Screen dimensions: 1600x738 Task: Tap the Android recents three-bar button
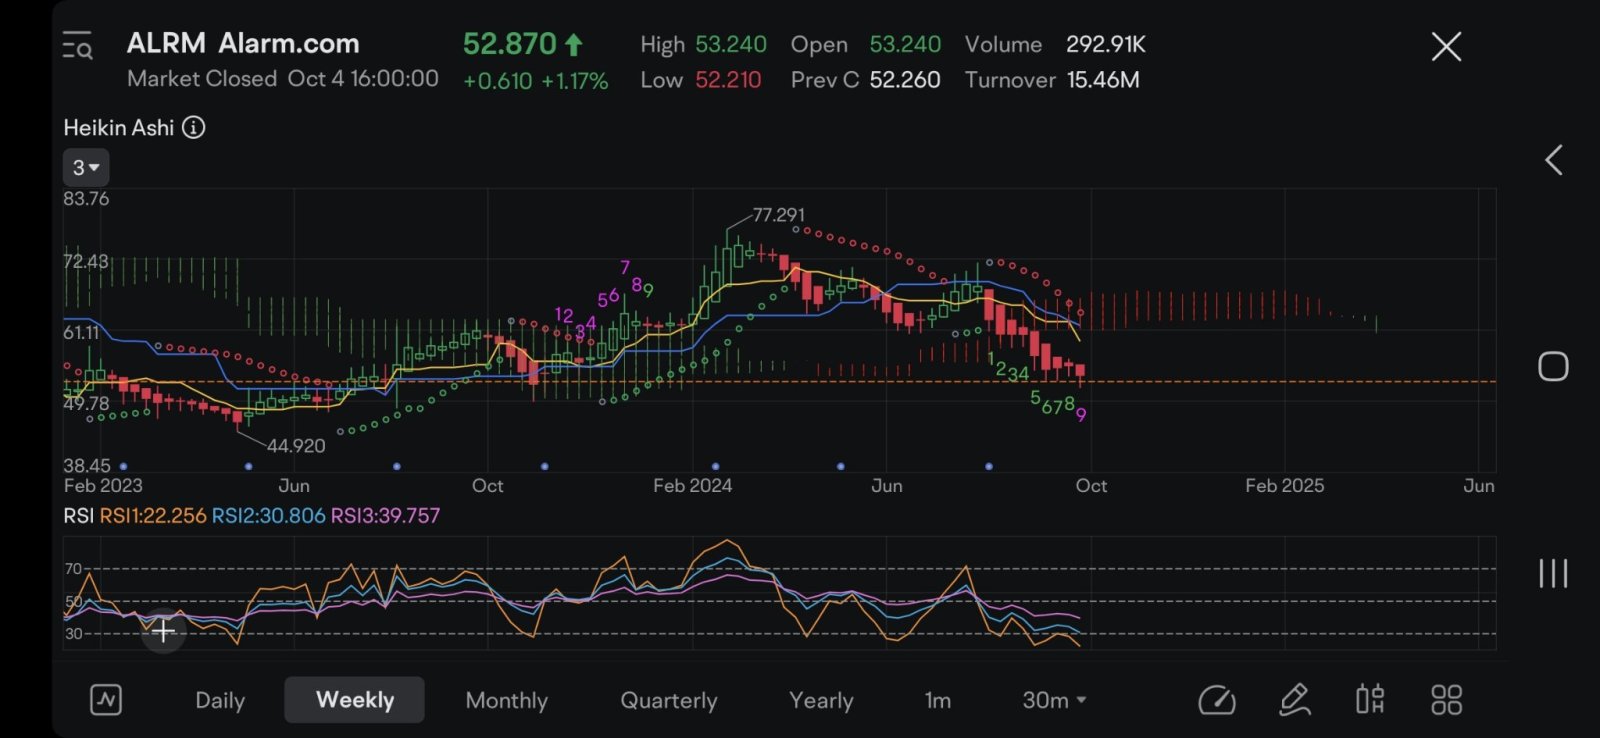pos(1553,573)
